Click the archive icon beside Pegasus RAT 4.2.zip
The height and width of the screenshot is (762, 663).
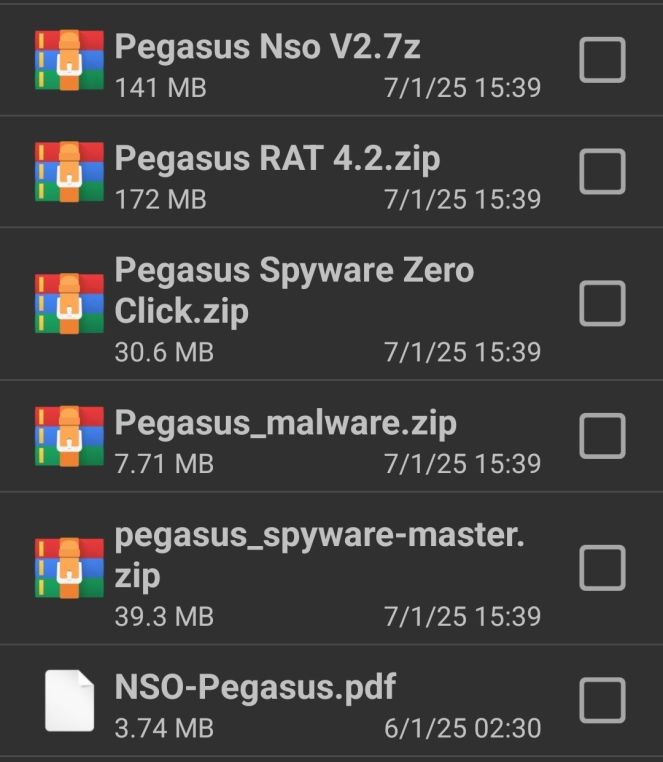[69, 172]
